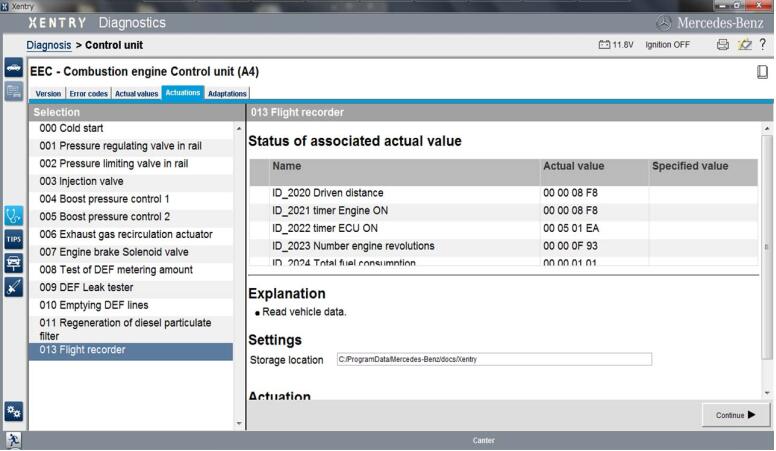
Task: Click ID_2021 timer Engine ON row
Action: [503, 211]
